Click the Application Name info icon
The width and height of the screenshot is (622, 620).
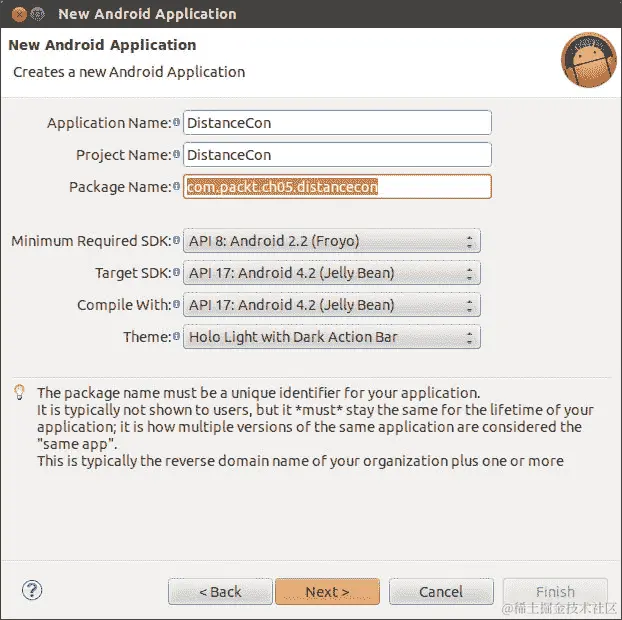(177, 122)
